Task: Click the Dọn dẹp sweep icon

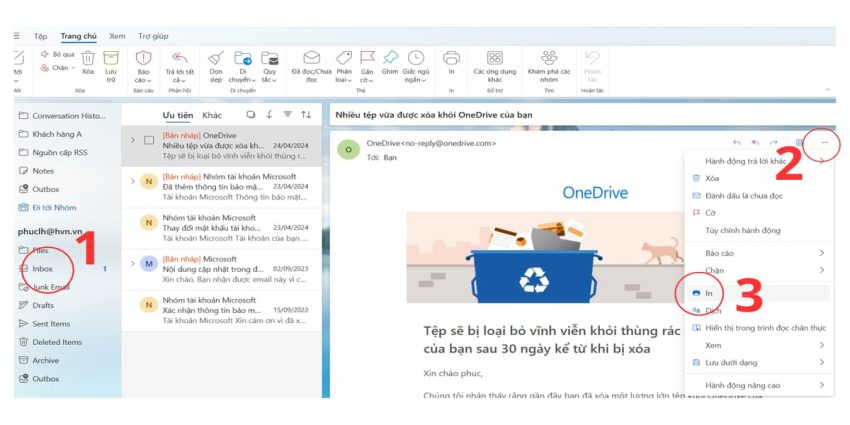Action: click(216, 57)
